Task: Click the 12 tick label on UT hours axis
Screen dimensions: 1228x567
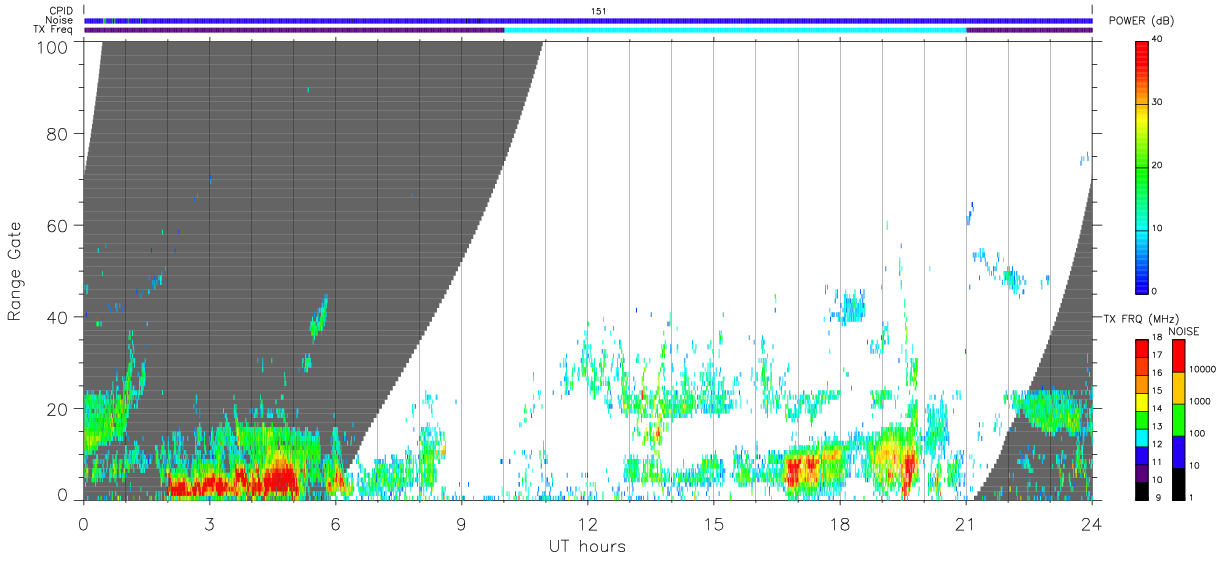Action: [587, 524]
